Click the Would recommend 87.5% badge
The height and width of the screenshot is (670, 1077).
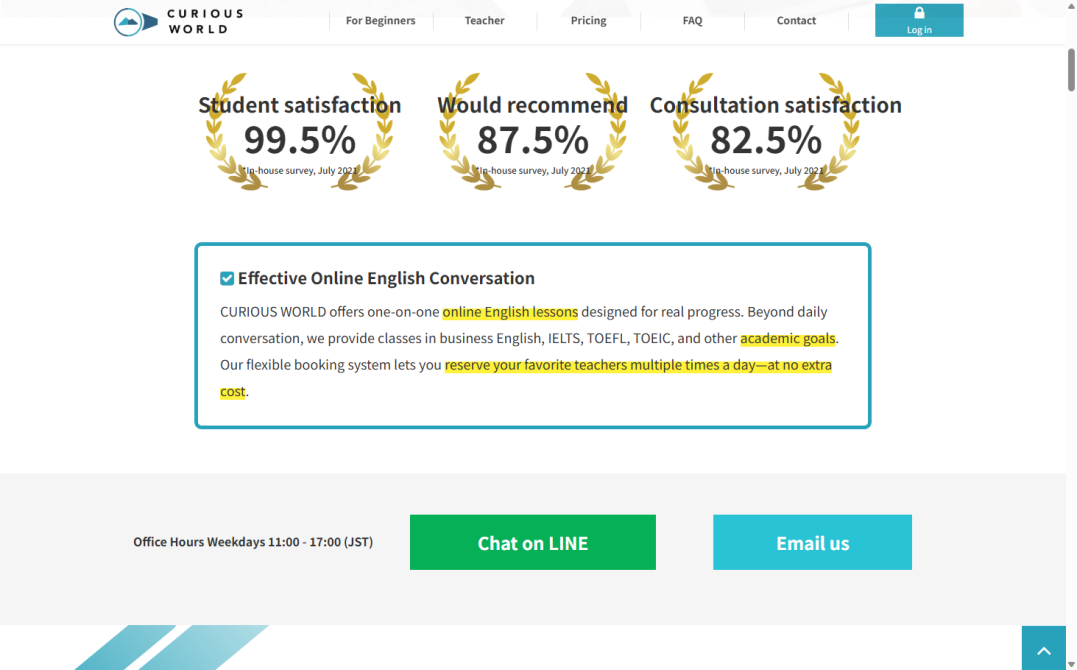(x=533, y=131)
